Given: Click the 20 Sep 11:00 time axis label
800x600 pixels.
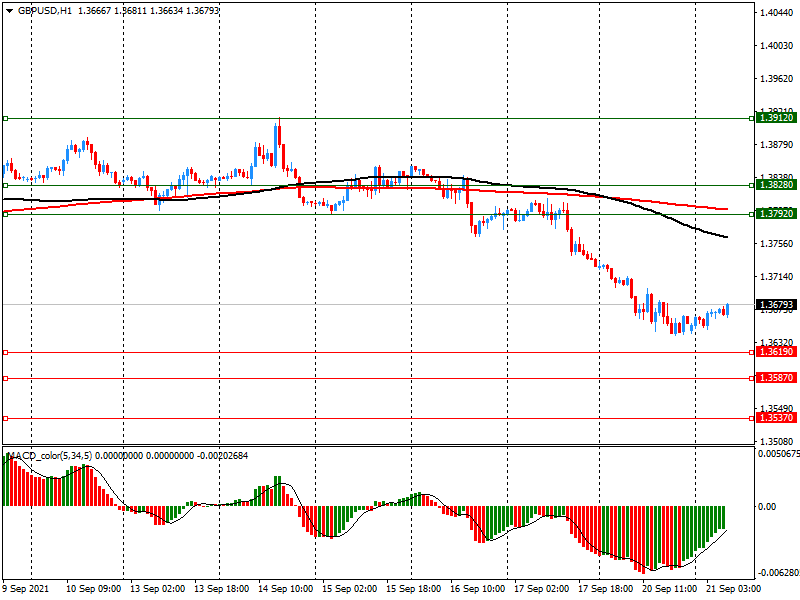Looking at the screenshot, I should (x=670, y=589).
